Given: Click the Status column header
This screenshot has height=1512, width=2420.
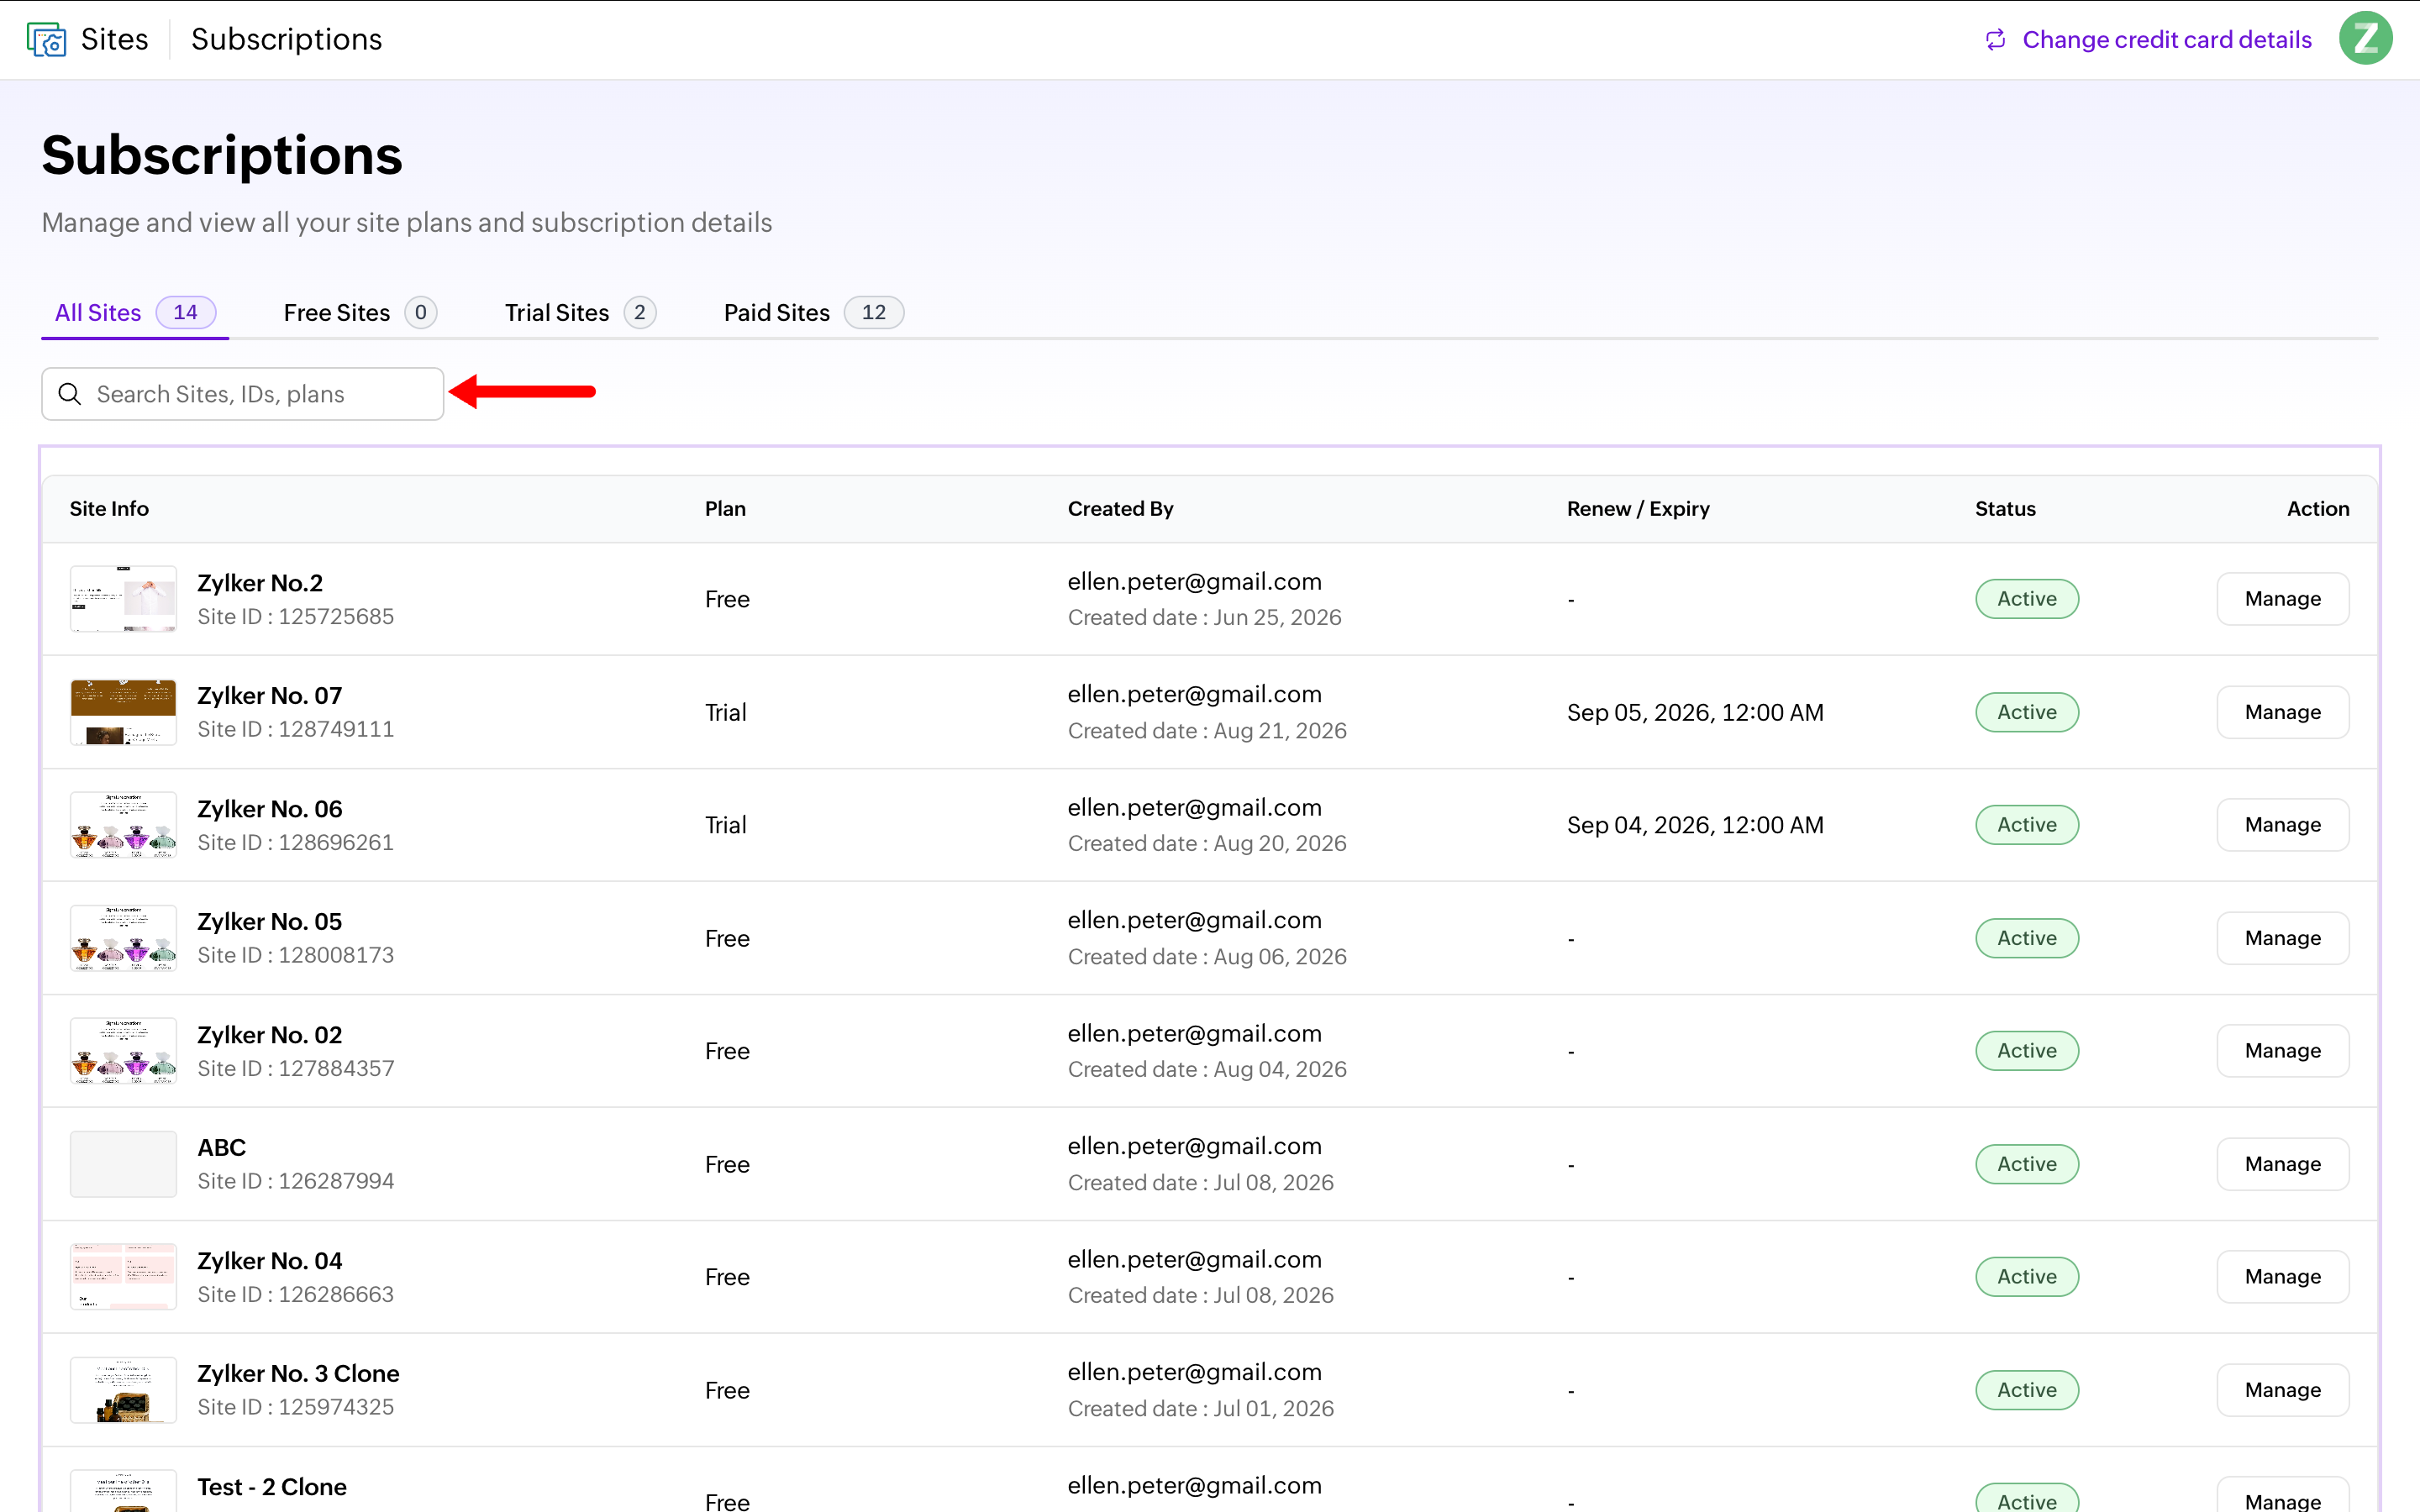Looking at the screenshot, I should pos(2005,508).
